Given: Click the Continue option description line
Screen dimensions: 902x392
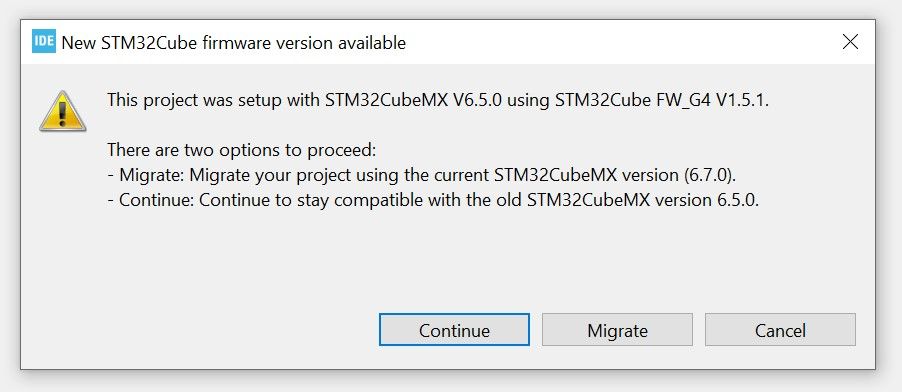Looking at the screenshot, I should click(x=433, y=201).
